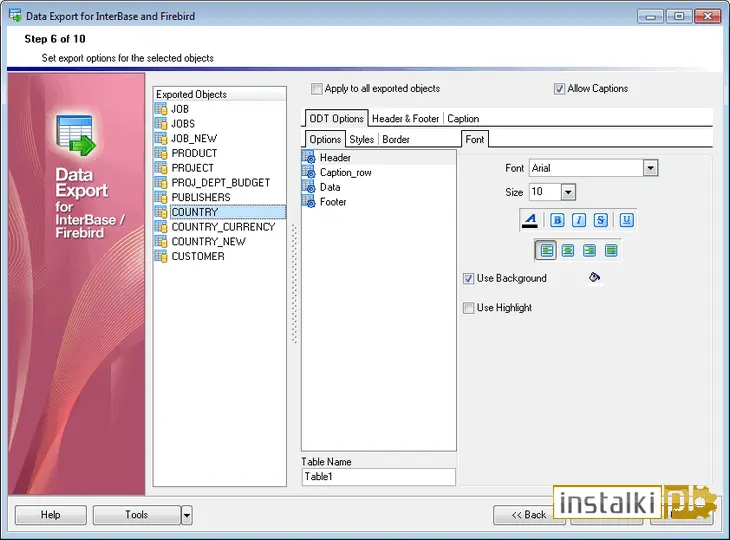Click the COUNTRY table icon
Image resolution: width=730 pixels, height=540 pixels.
click(161, 212)
